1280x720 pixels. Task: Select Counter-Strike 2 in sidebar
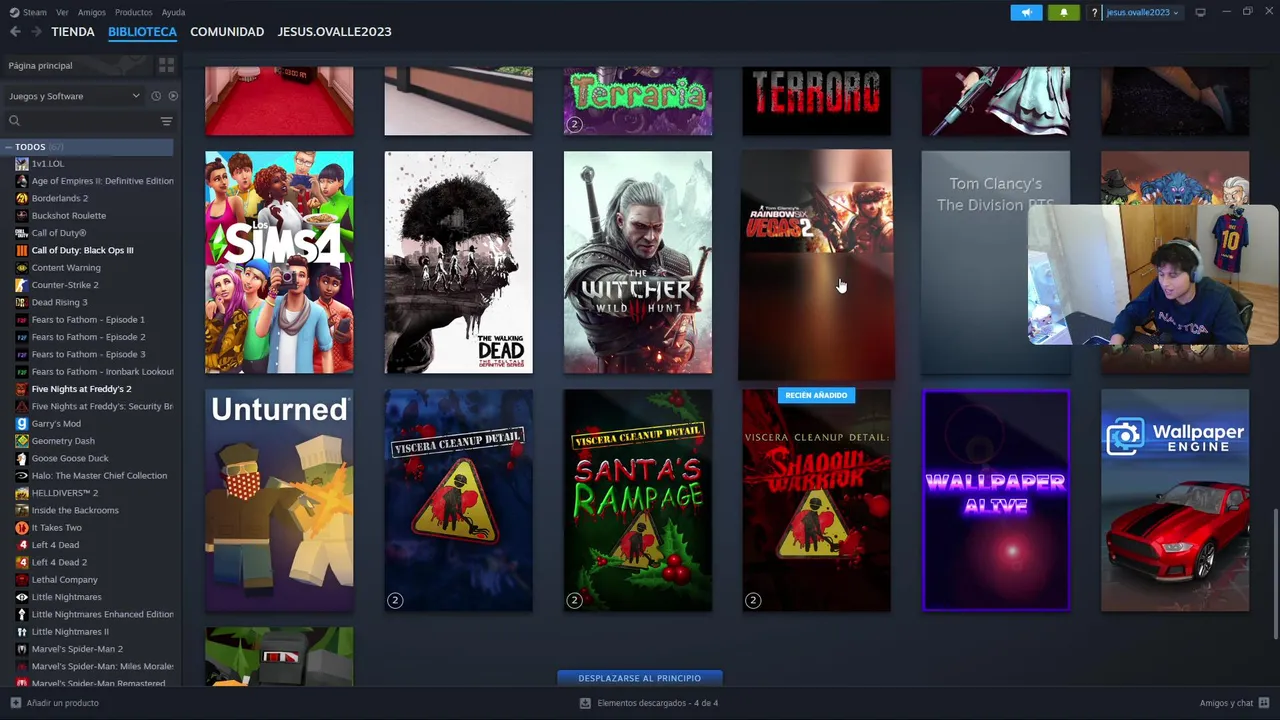(64, 285)
